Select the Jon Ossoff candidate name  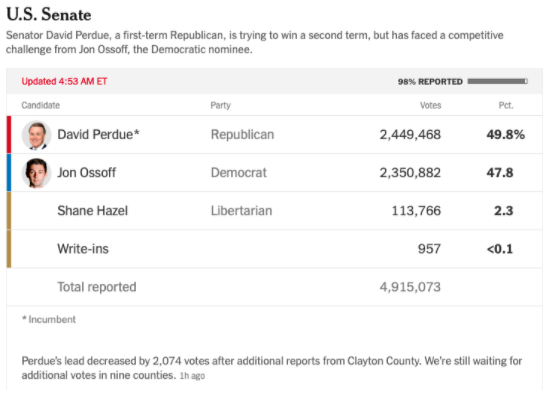(x=86, y=173)
